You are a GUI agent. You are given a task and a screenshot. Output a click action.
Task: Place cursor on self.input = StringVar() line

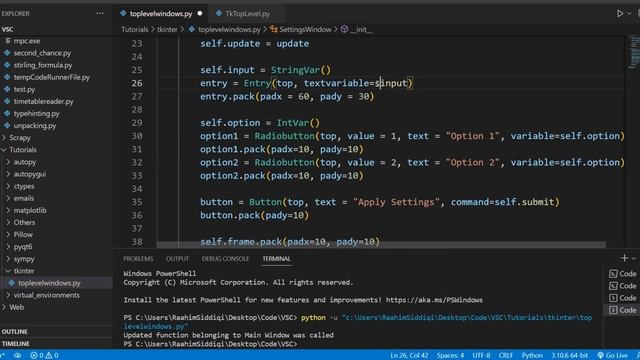265,70
